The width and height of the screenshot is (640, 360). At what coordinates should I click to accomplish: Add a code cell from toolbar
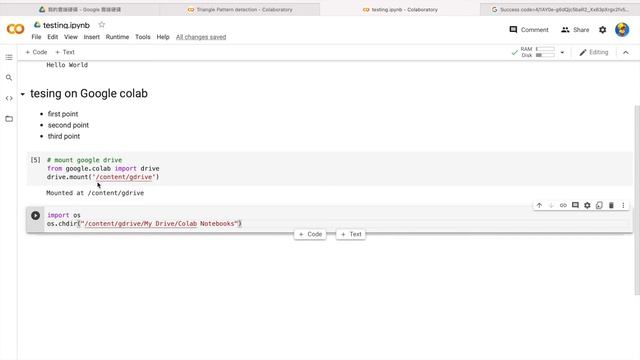click(x=36, y=52)
